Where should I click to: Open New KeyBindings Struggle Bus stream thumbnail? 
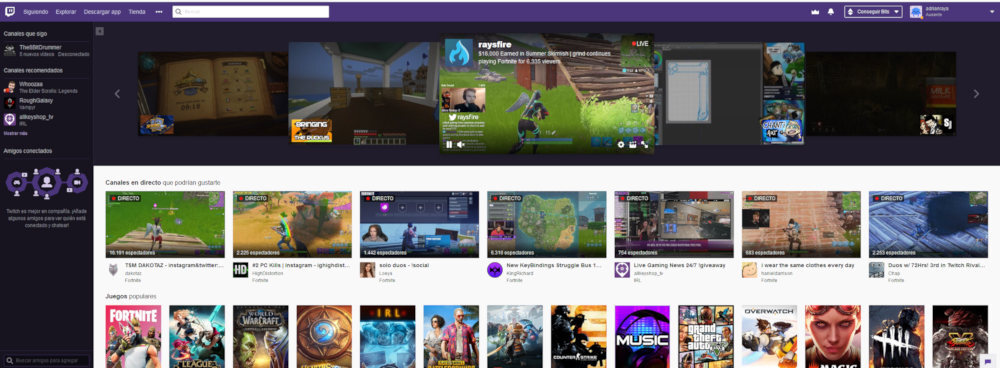547,224
